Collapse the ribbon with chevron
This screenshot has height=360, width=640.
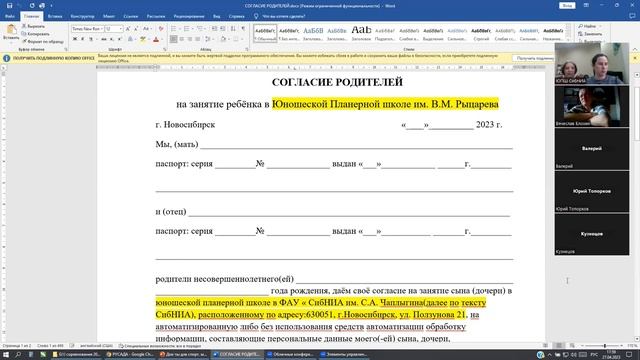pos(635,49)
